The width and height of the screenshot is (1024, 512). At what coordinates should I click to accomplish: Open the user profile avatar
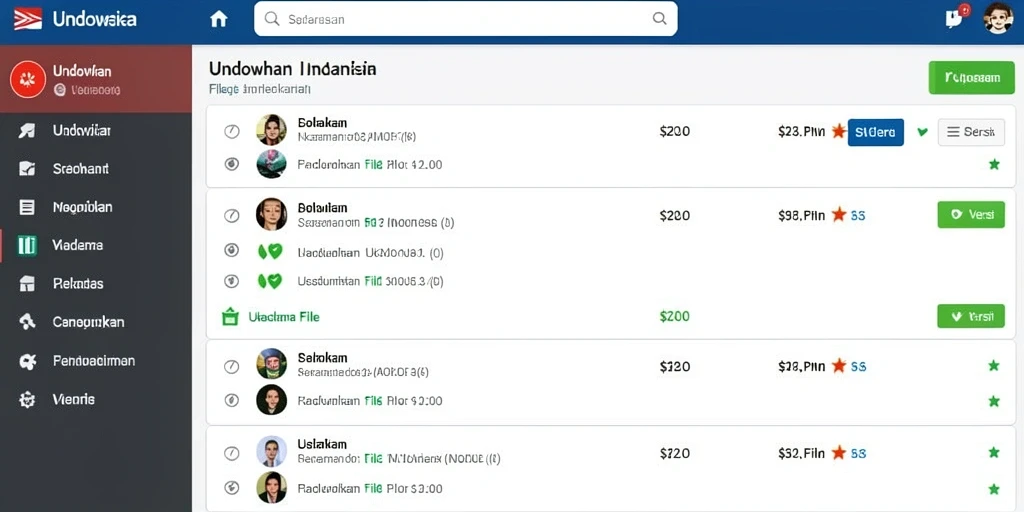click(x=997, y=18)
